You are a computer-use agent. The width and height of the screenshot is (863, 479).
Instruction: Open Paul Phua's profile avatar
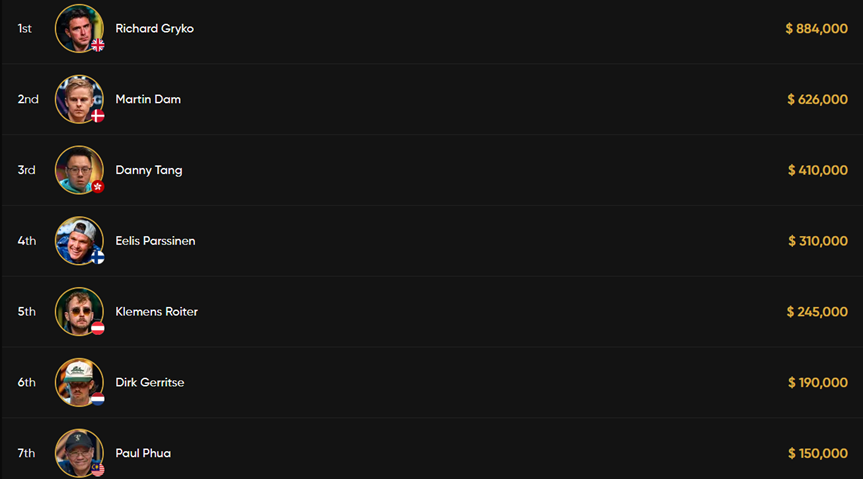pos(79,453)
